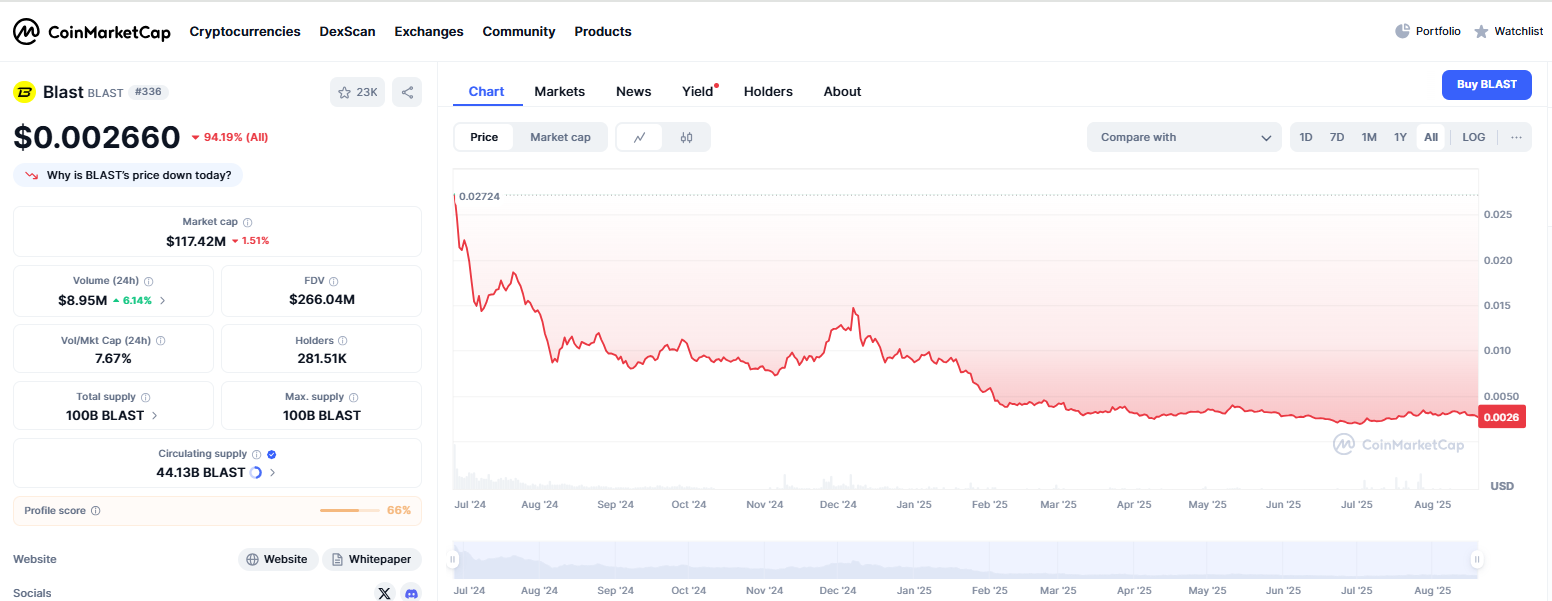Click the share icon next to 23K
Screen dimensions: 1552x601
click(x=407, y=92)
